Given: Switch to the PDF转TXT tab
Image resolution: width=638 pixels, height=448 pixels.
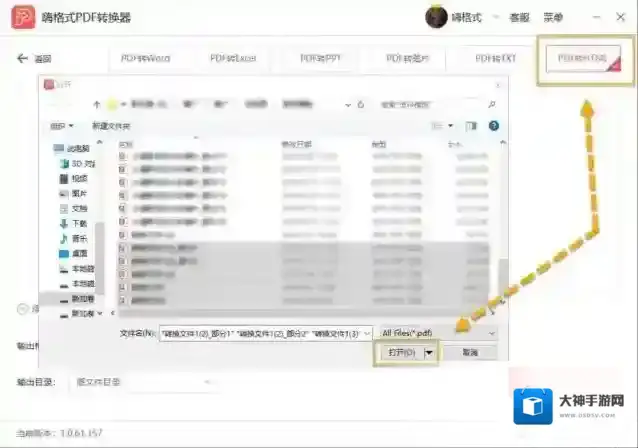Looking at the screenshot, I should (496, 59).
